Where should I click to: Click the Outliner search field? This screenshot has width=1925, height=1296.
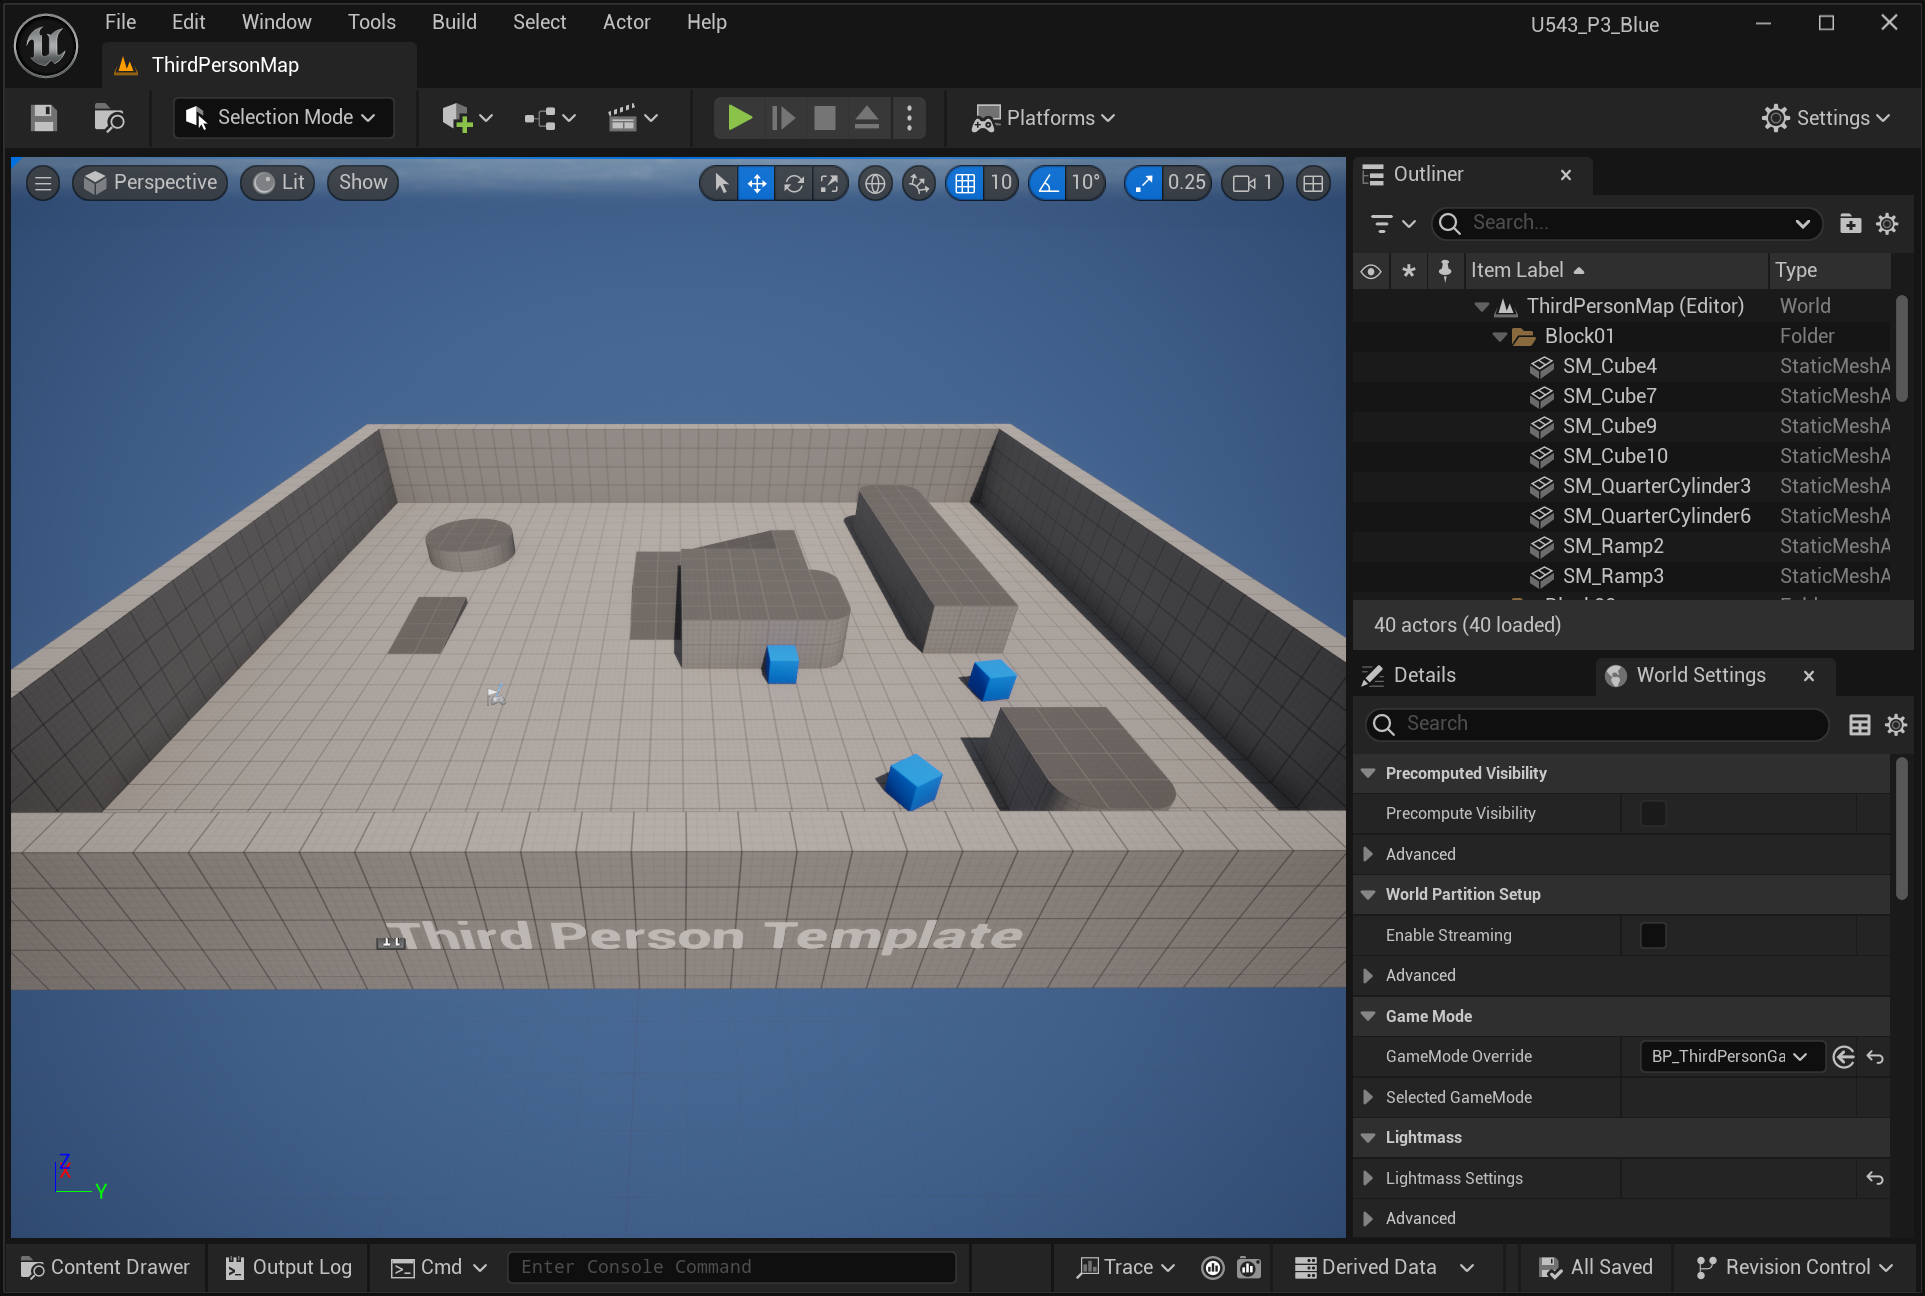[x=1628, y=223]
